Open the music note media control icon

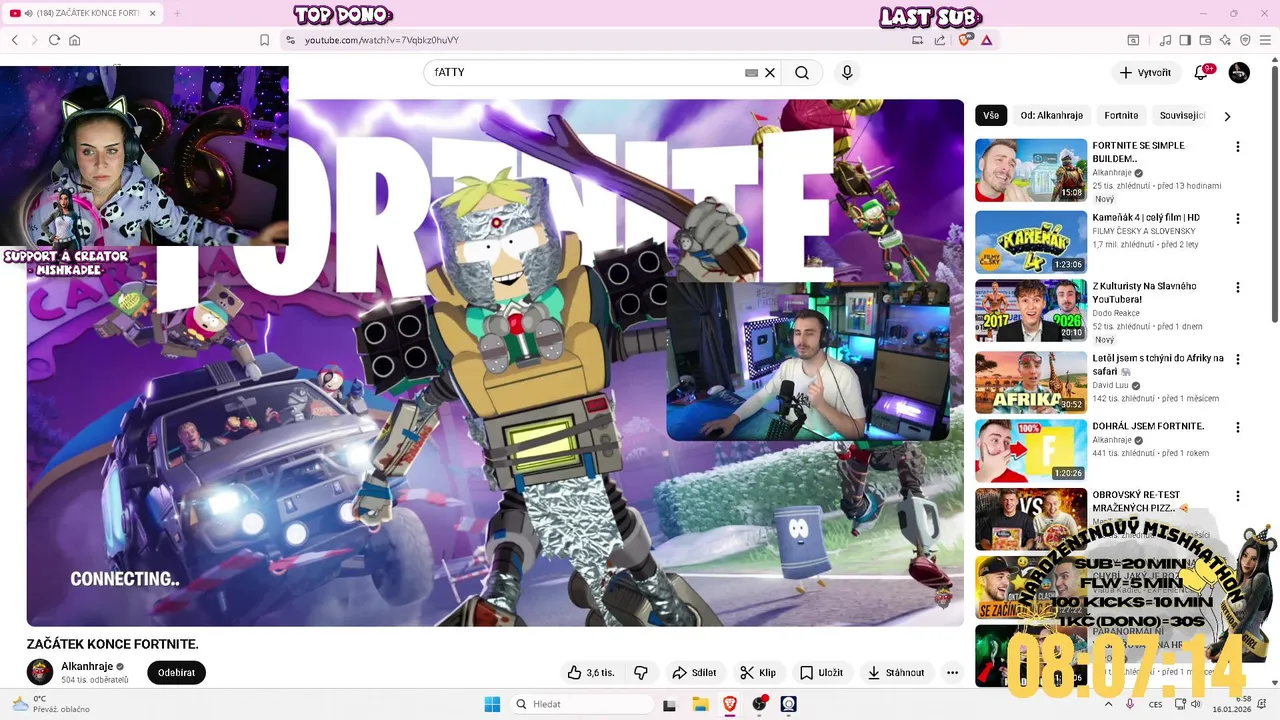pos(1165,40)
